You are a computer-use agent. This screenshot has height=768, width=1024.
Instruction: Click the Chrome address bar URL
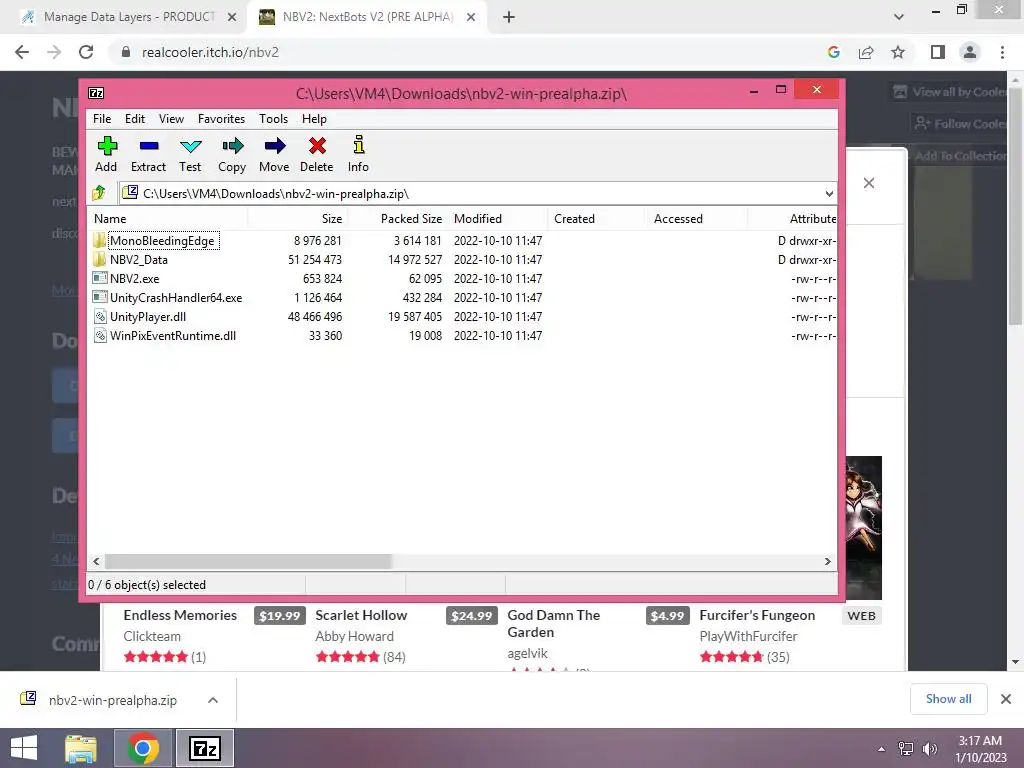[210, 52]
